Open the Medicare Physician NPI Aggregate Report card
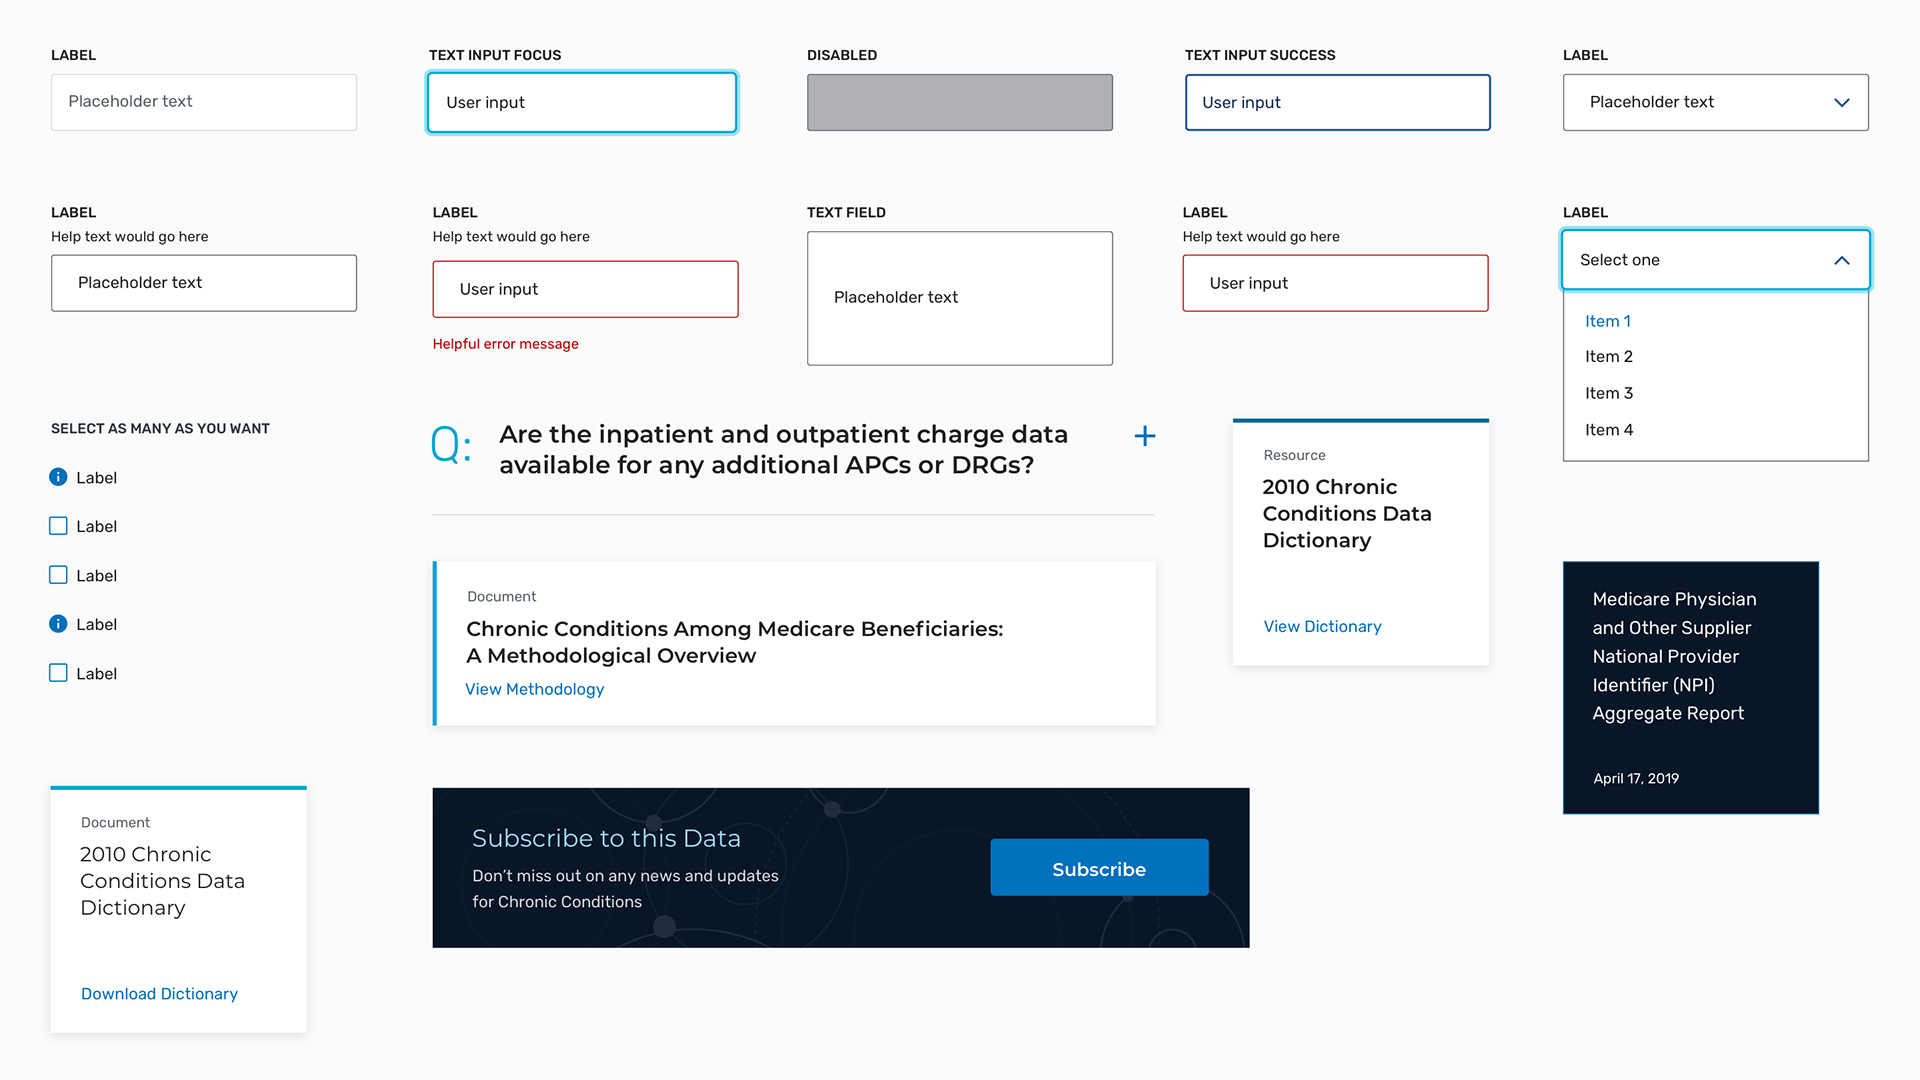 tap(1690, 687)
